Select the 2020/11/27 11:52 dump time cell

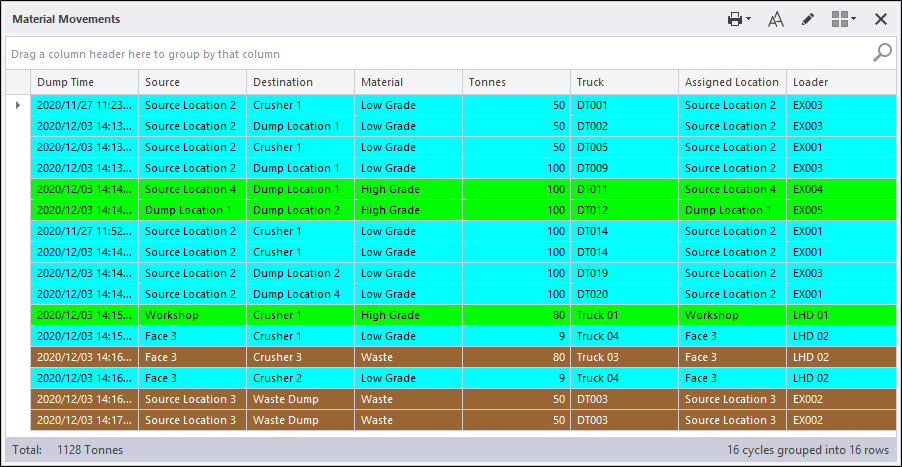pos(85,231)
